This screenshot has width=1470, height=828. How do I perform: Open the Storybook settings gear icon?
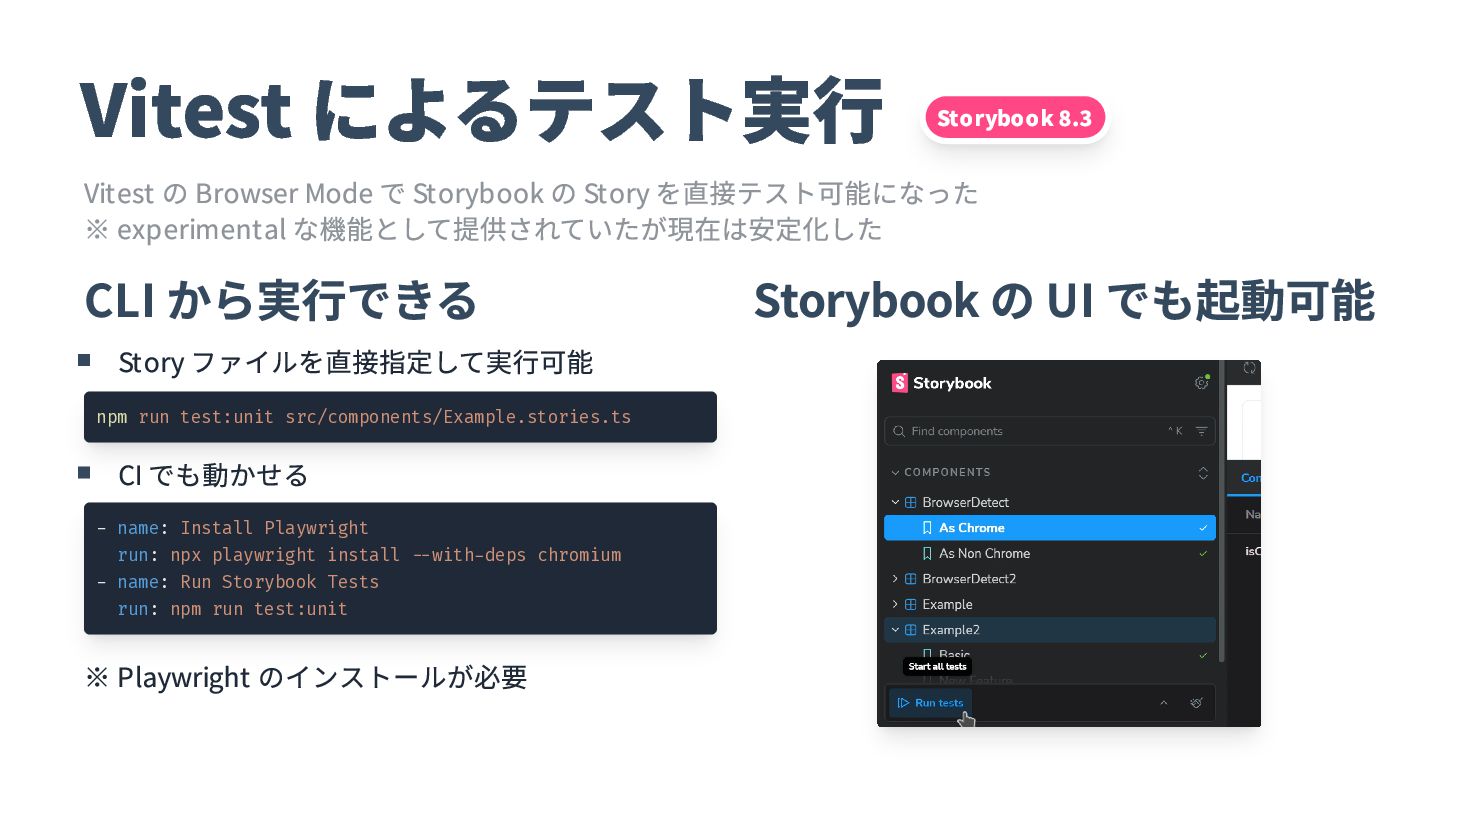click(1201, 383)
